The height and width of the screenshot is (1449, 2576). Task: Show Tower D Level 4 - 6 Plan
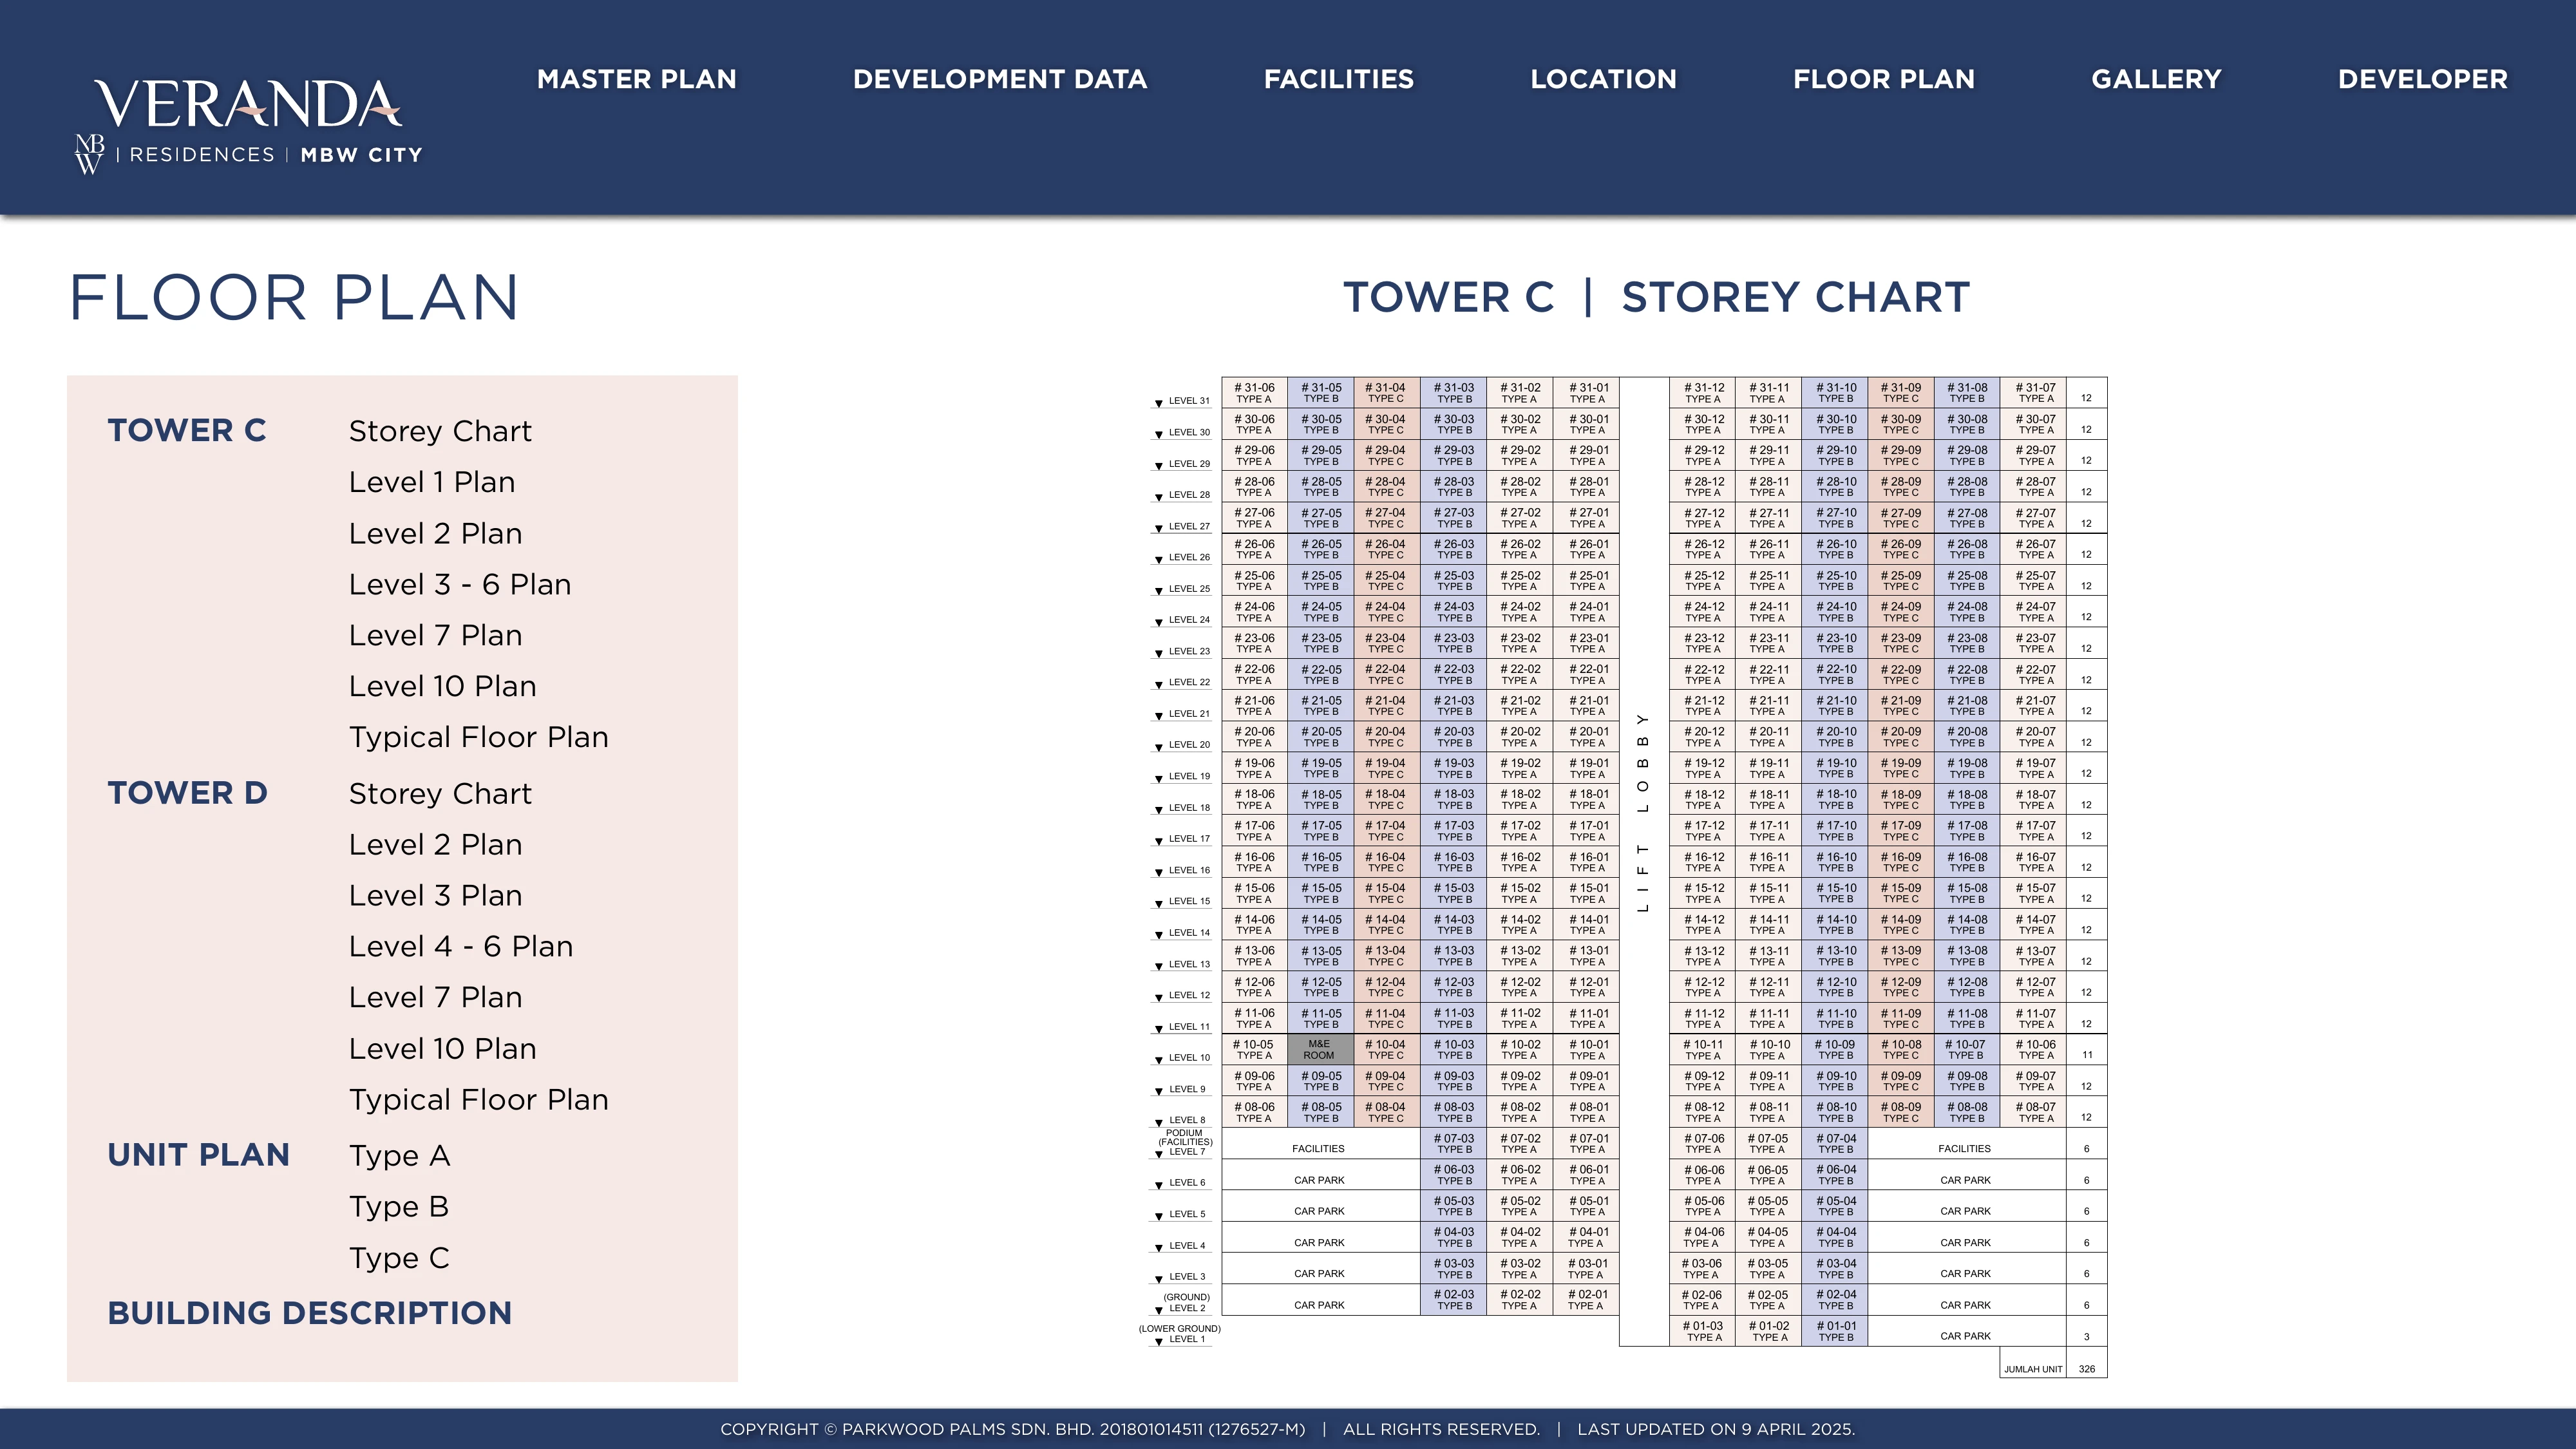(x=461, y=946)
